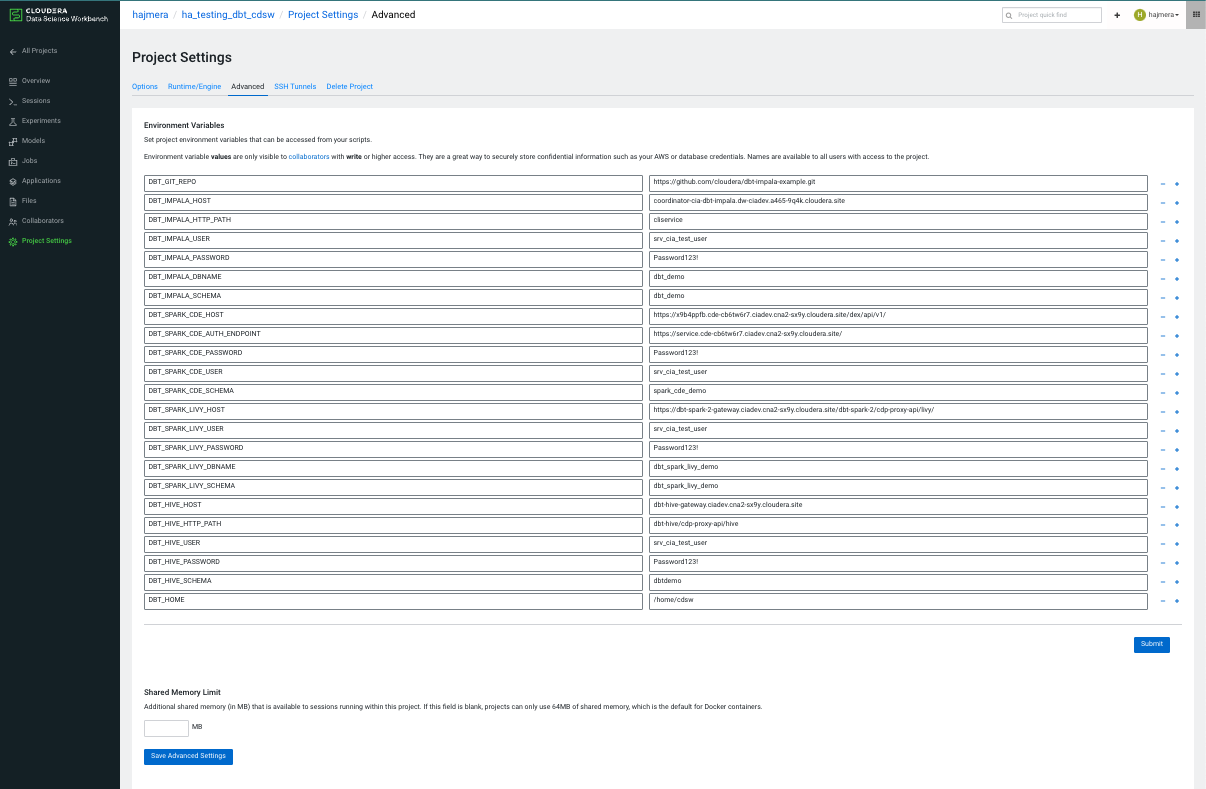
Task: Click the Experiments flask icon
Action: click(x=13, y=121)
